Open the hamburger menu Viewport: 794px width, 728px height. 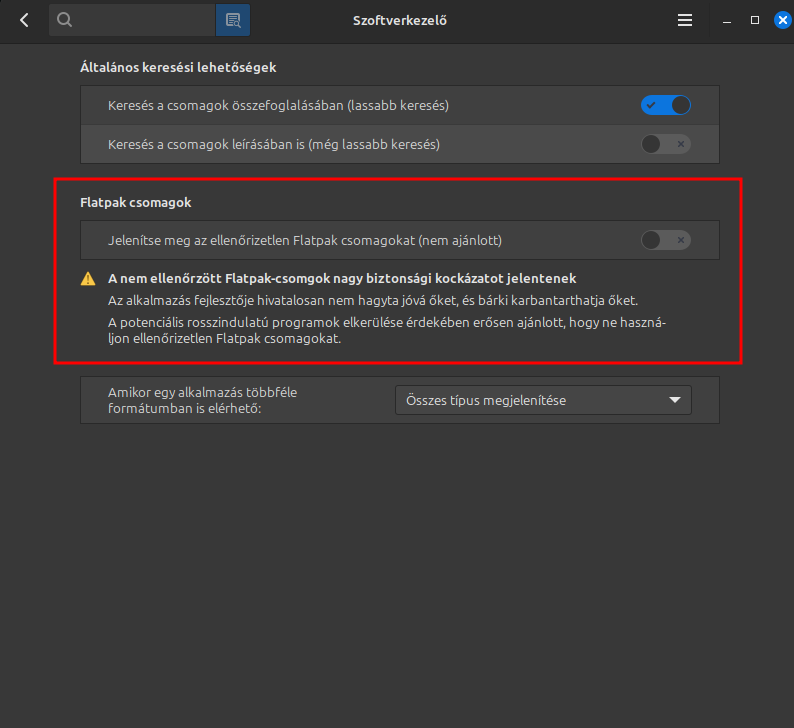pos(685,20)
